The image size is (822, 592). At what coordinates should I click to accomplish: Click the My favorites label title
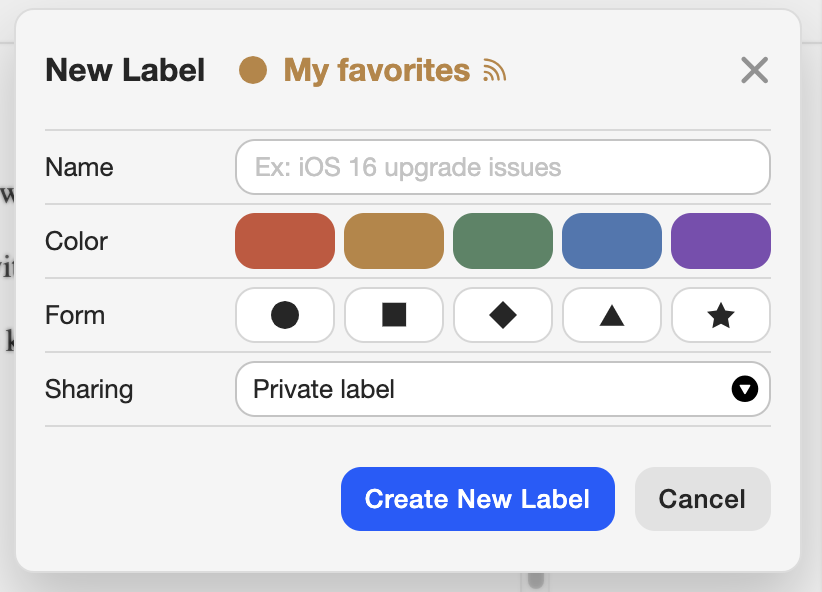tap(377, 71)
